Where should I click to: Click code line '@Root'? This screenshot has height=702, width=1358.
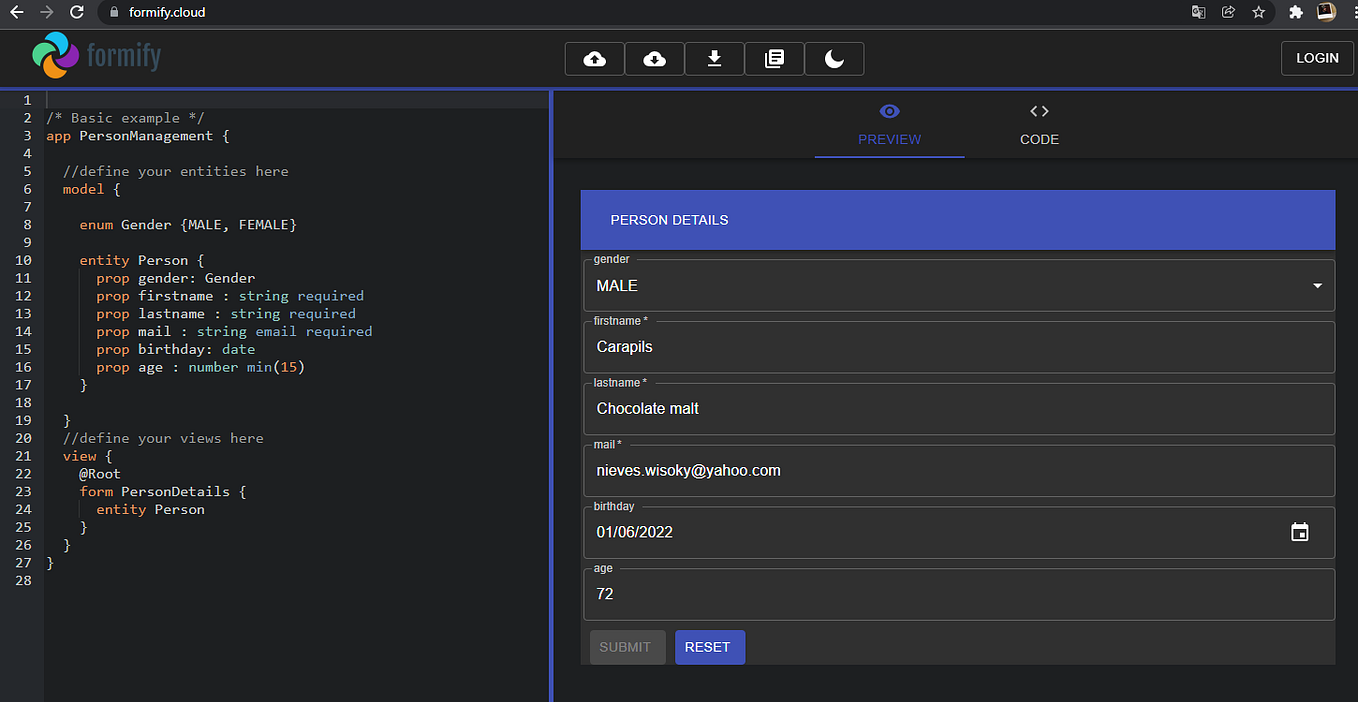pyautogui.click(x=100, y=474)
